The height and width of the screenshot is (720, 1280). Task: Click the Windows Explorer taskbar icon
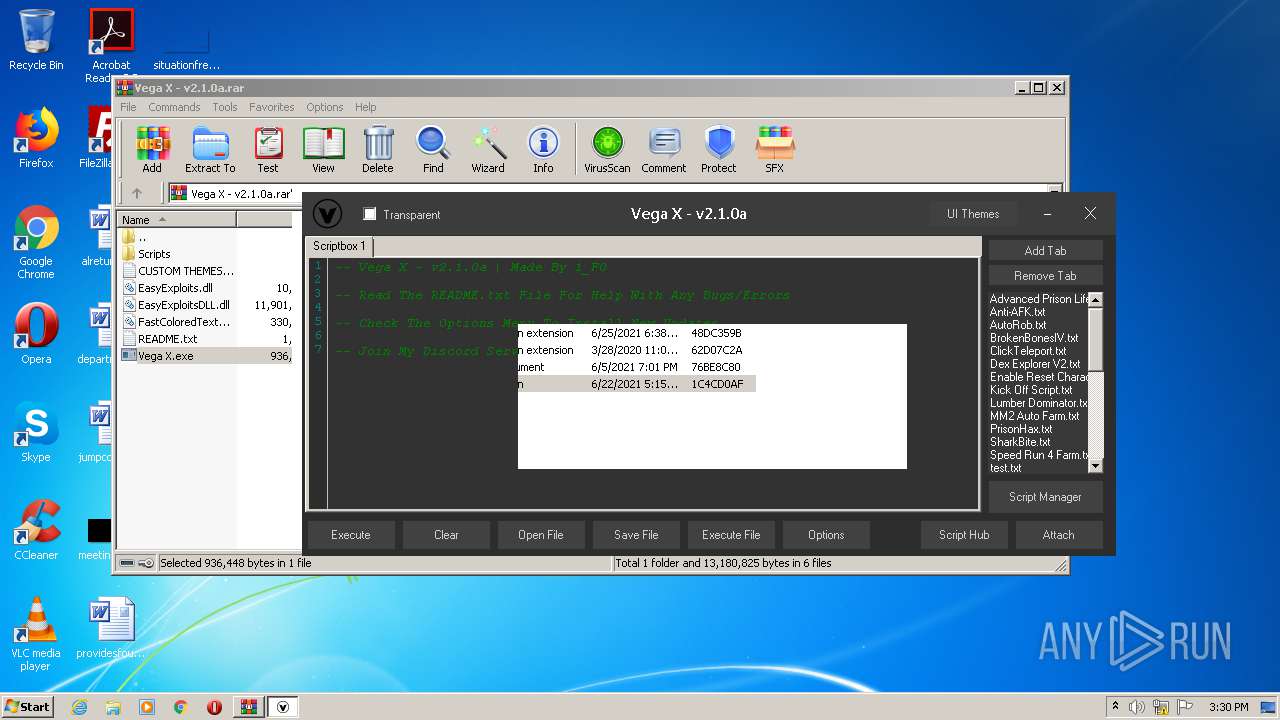click(x=113, y=707)
